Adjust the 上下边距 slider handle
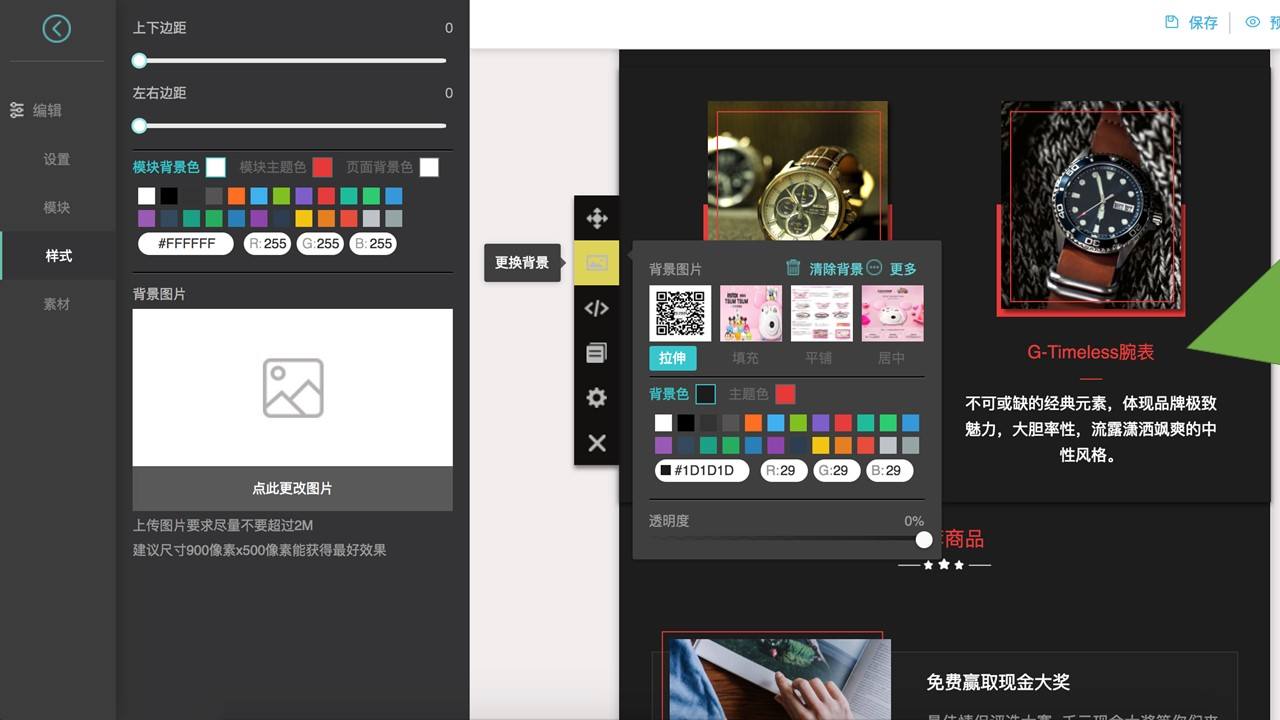 coord(140,61)
